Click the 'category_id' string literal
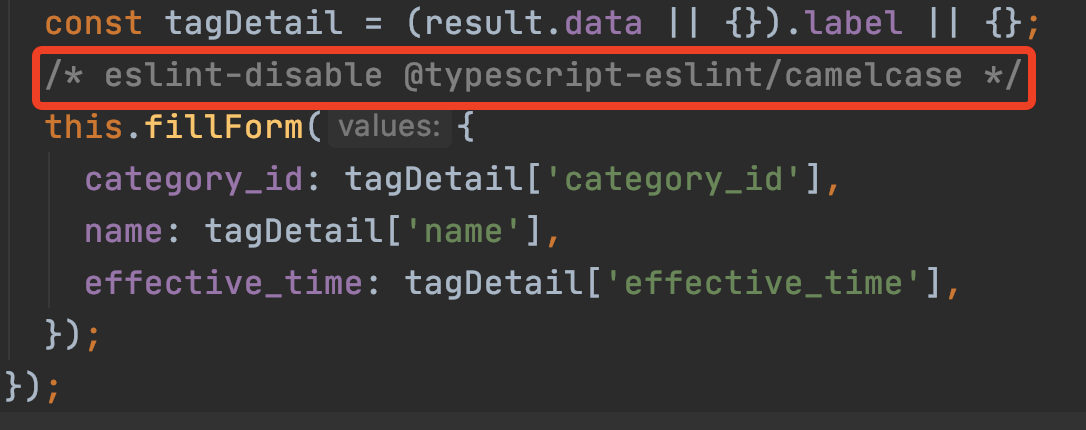The height and width of the screenshot is (430, 1086). [669, 179]
